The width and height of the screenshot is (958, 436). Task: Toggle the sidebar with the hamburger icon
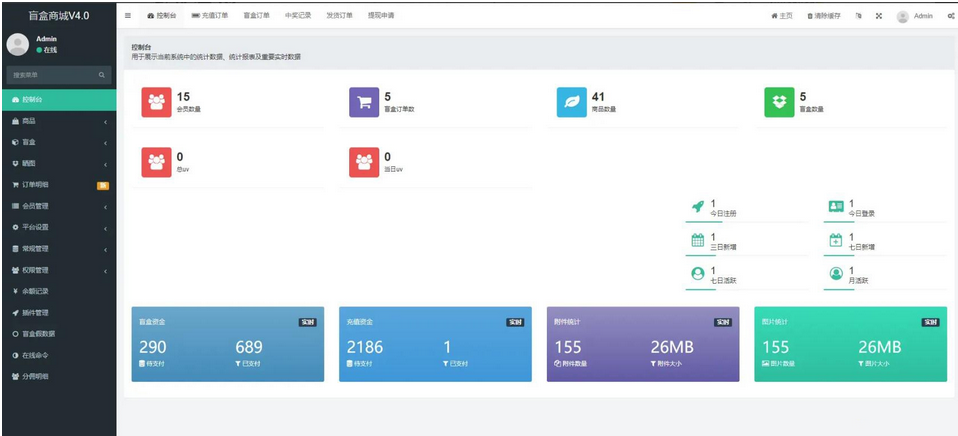pyautogui.click(x=128, y=16)
